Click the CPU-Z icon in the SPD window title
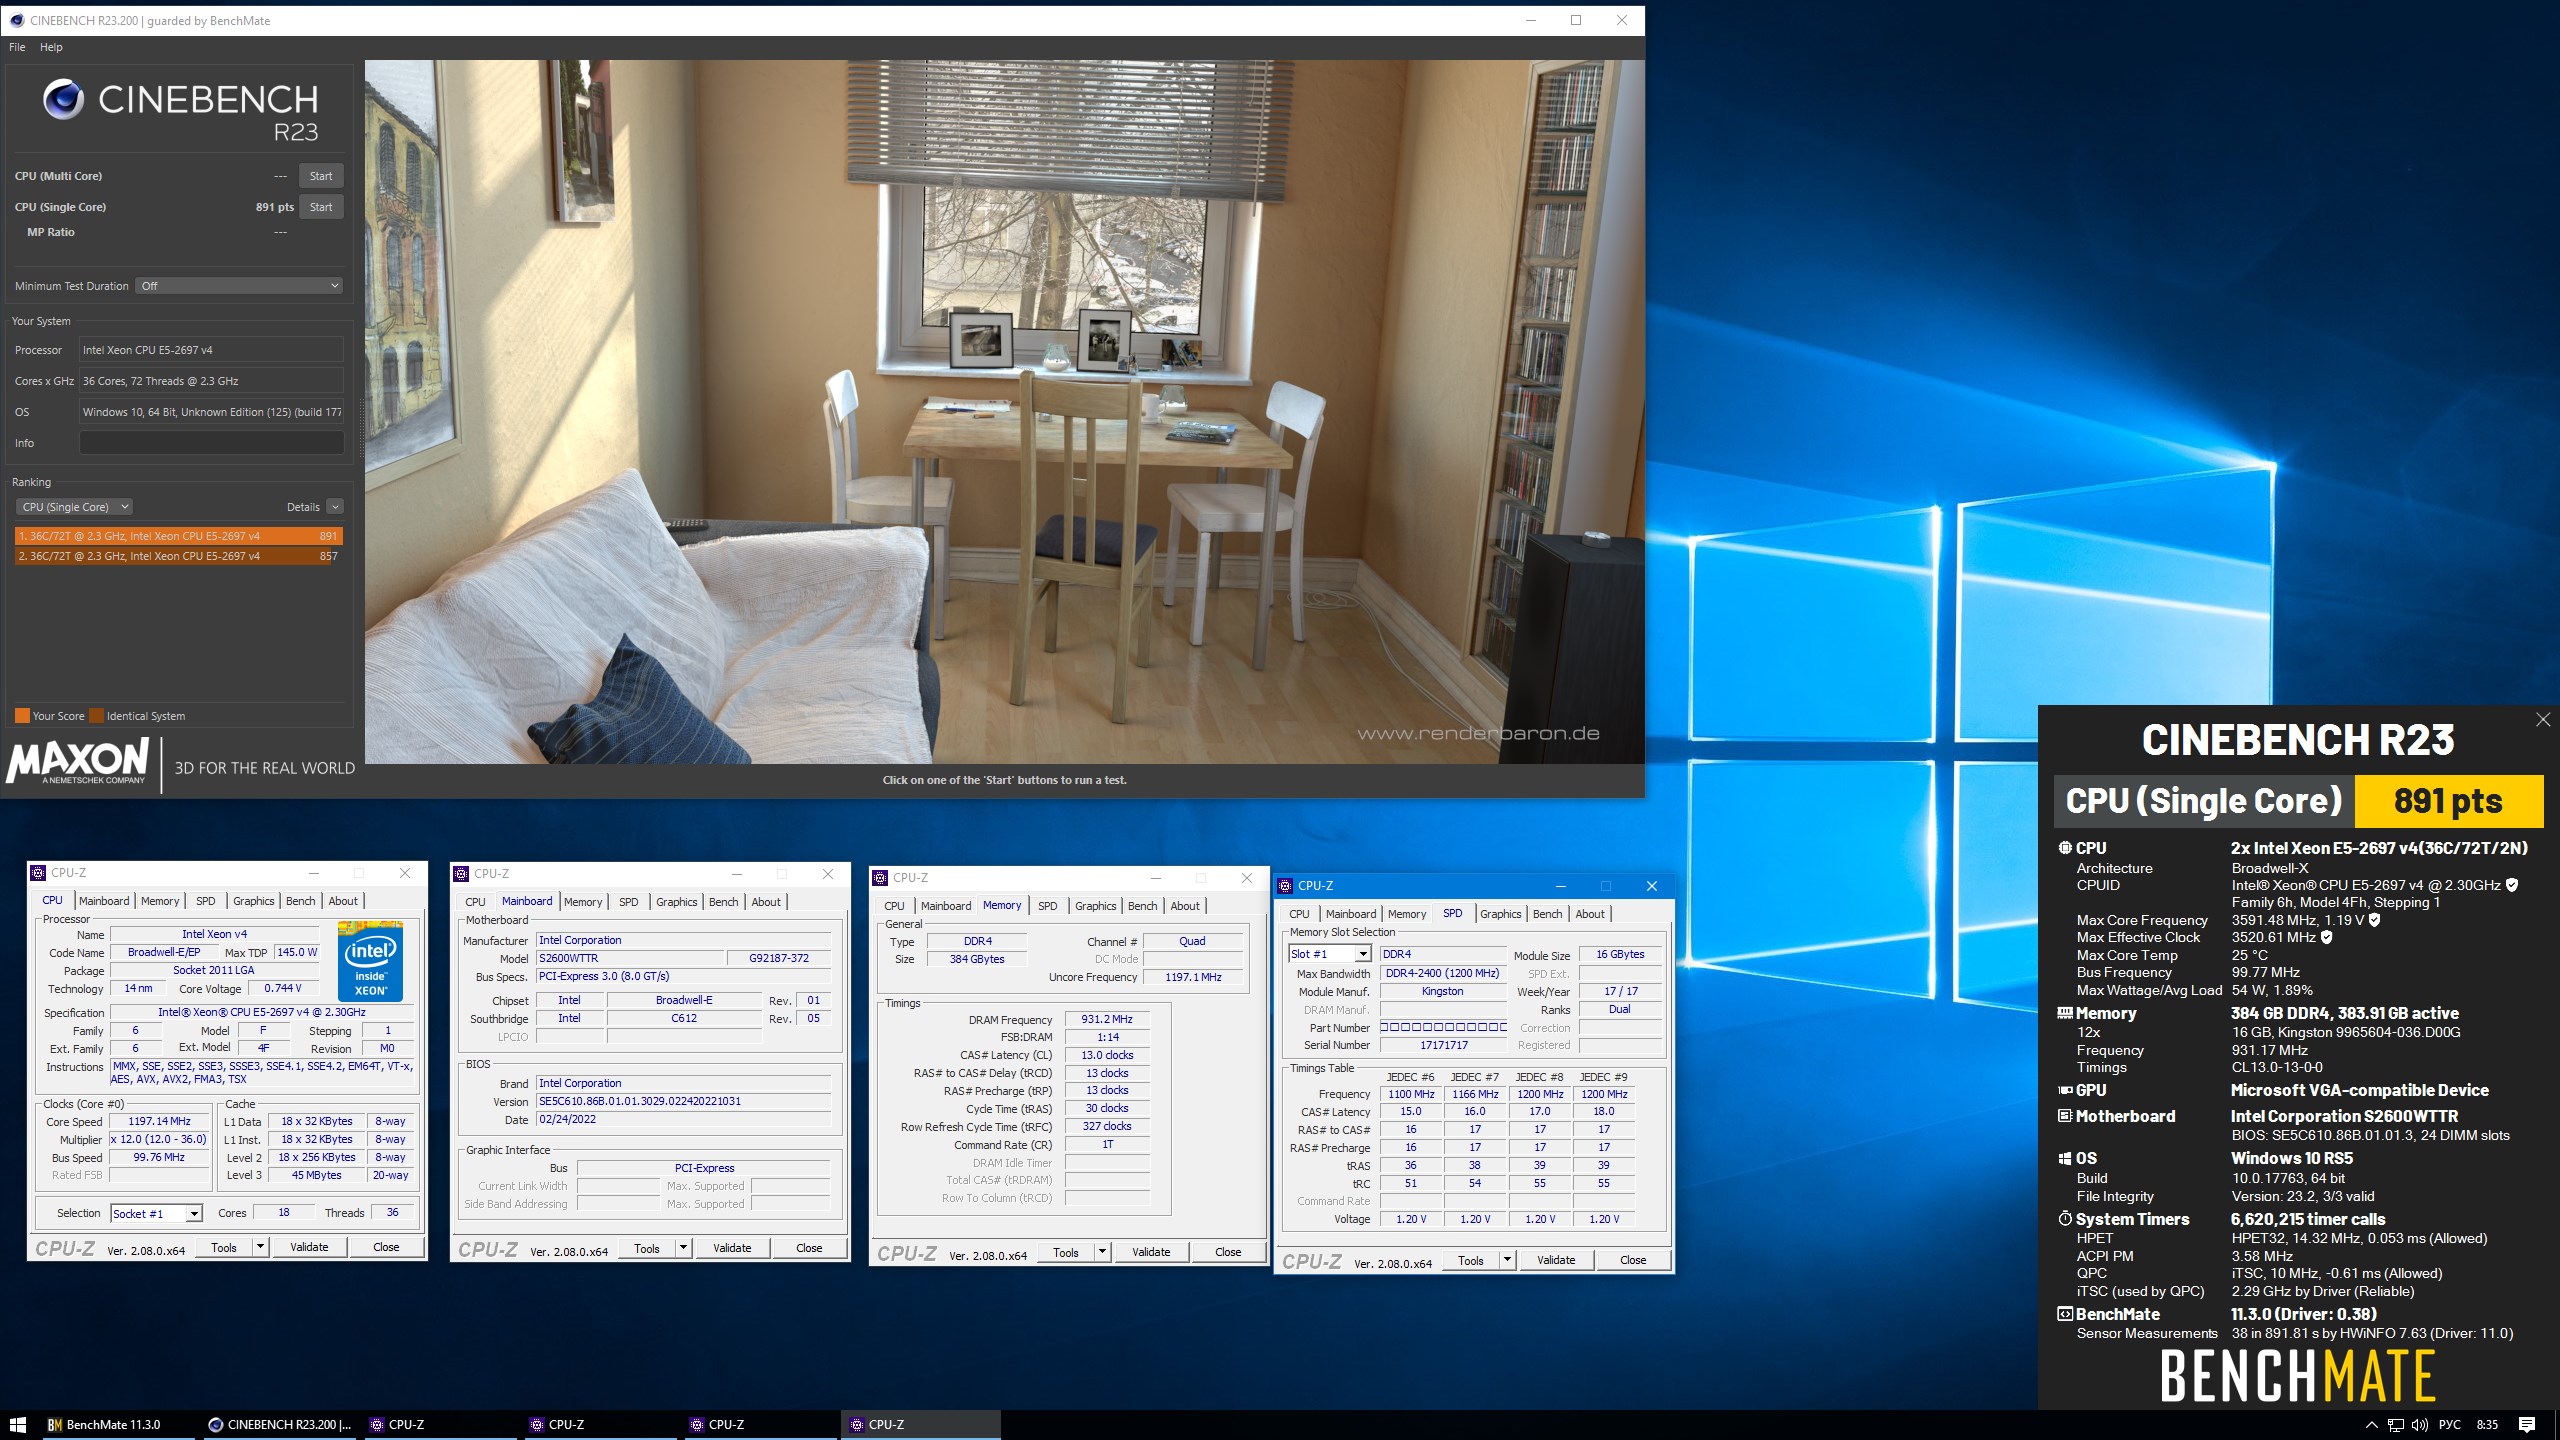 pos(1285,886)
